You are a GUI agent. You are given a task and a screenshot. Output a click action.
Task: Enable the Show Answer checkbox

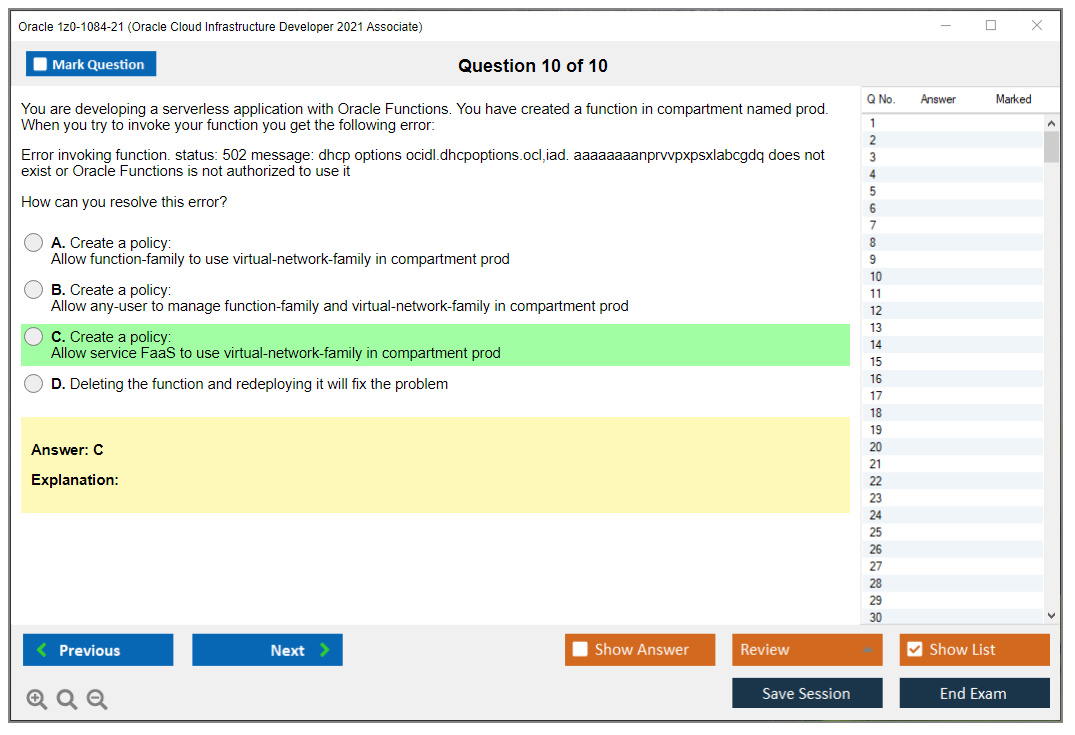point(580,649)
